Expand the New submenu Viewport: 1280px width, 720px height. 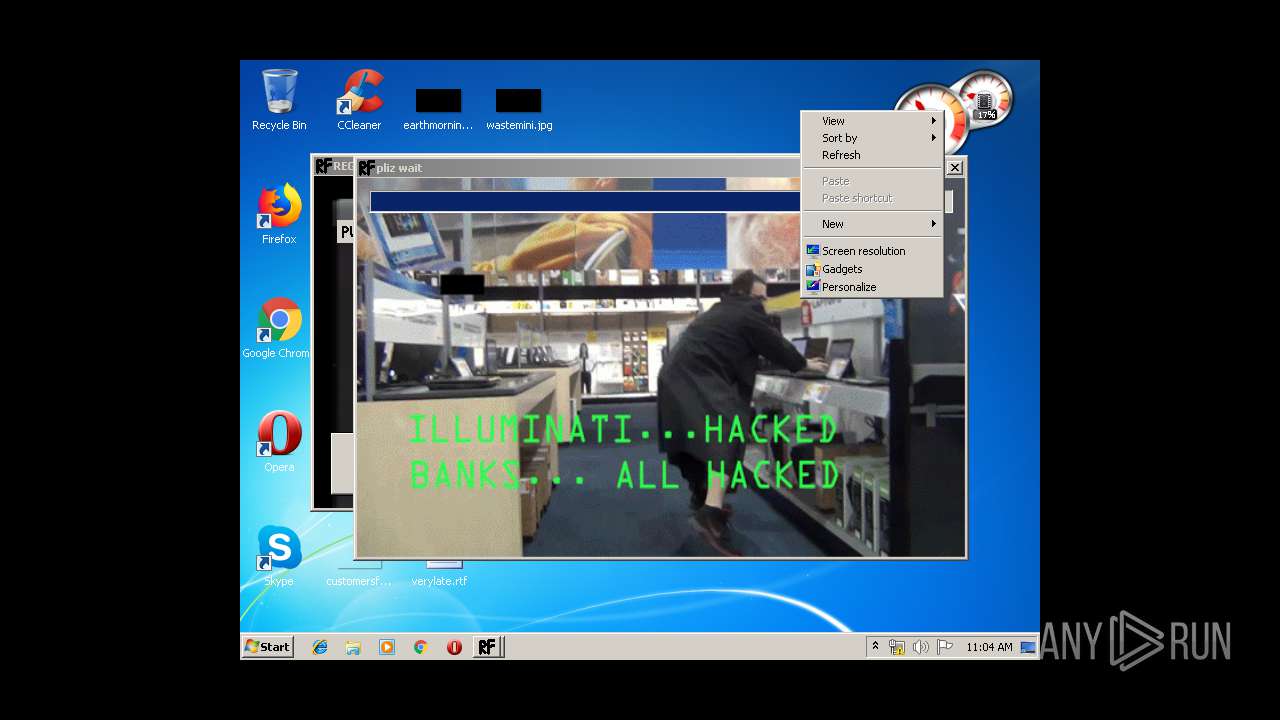(x=872, y=224)
